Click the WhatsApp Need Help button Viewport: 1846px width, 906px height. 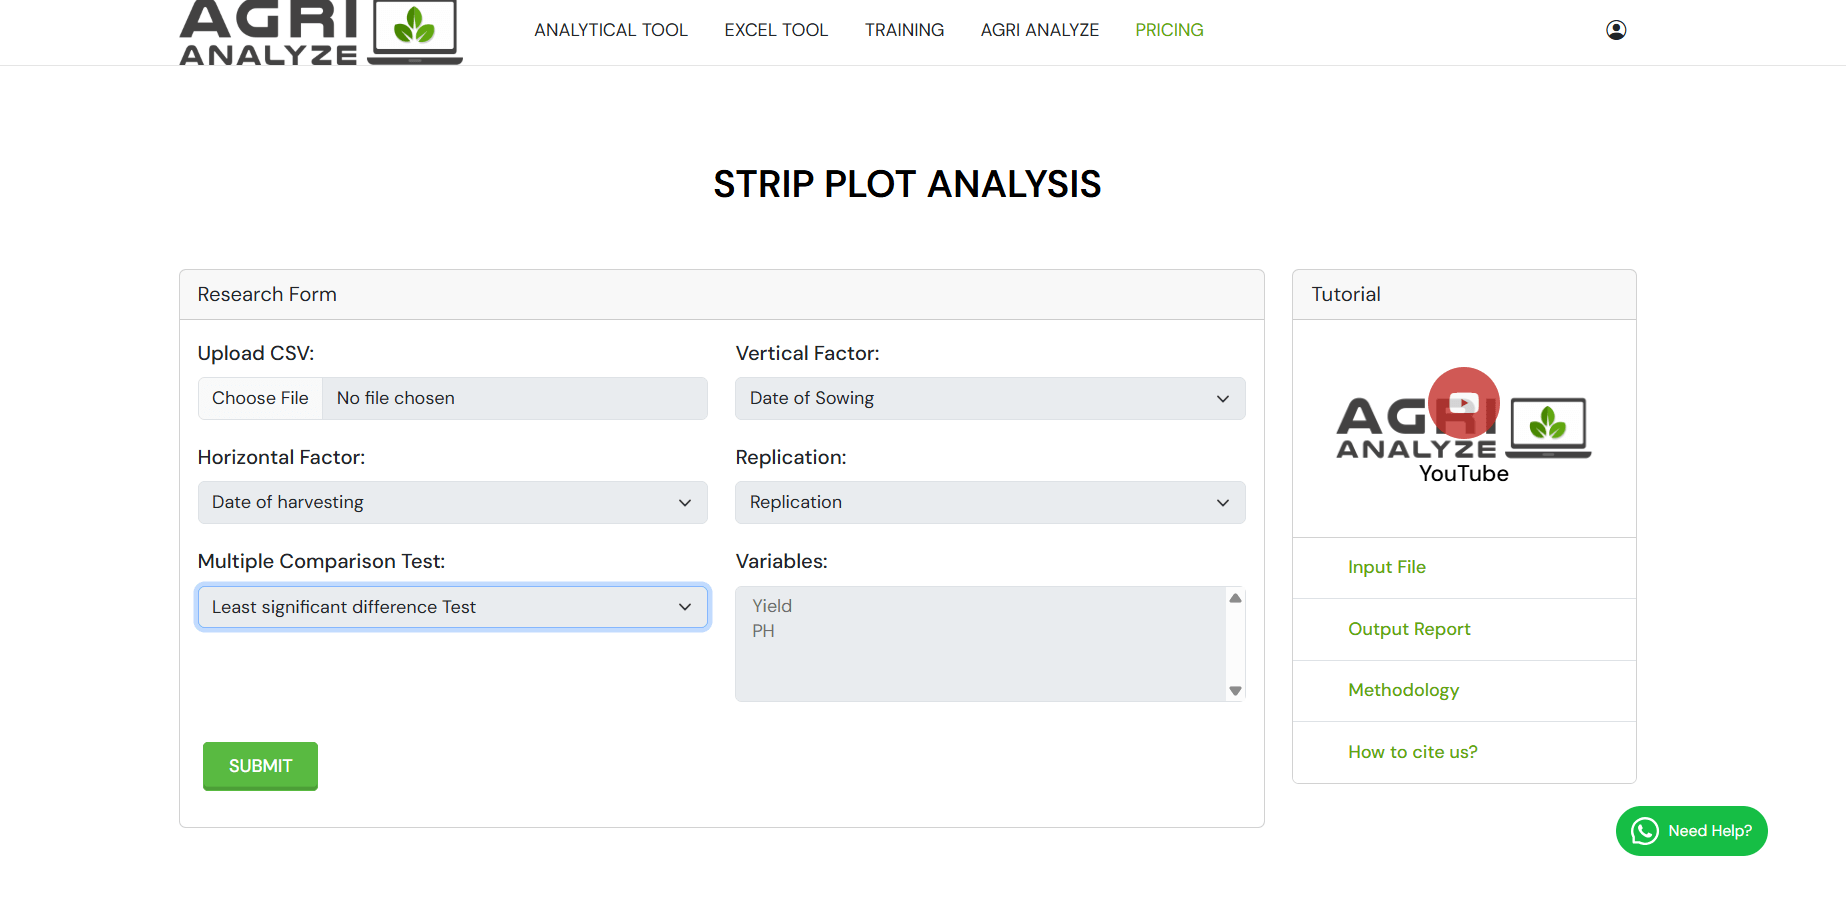pyautogui.click(x=1691, y=831)
